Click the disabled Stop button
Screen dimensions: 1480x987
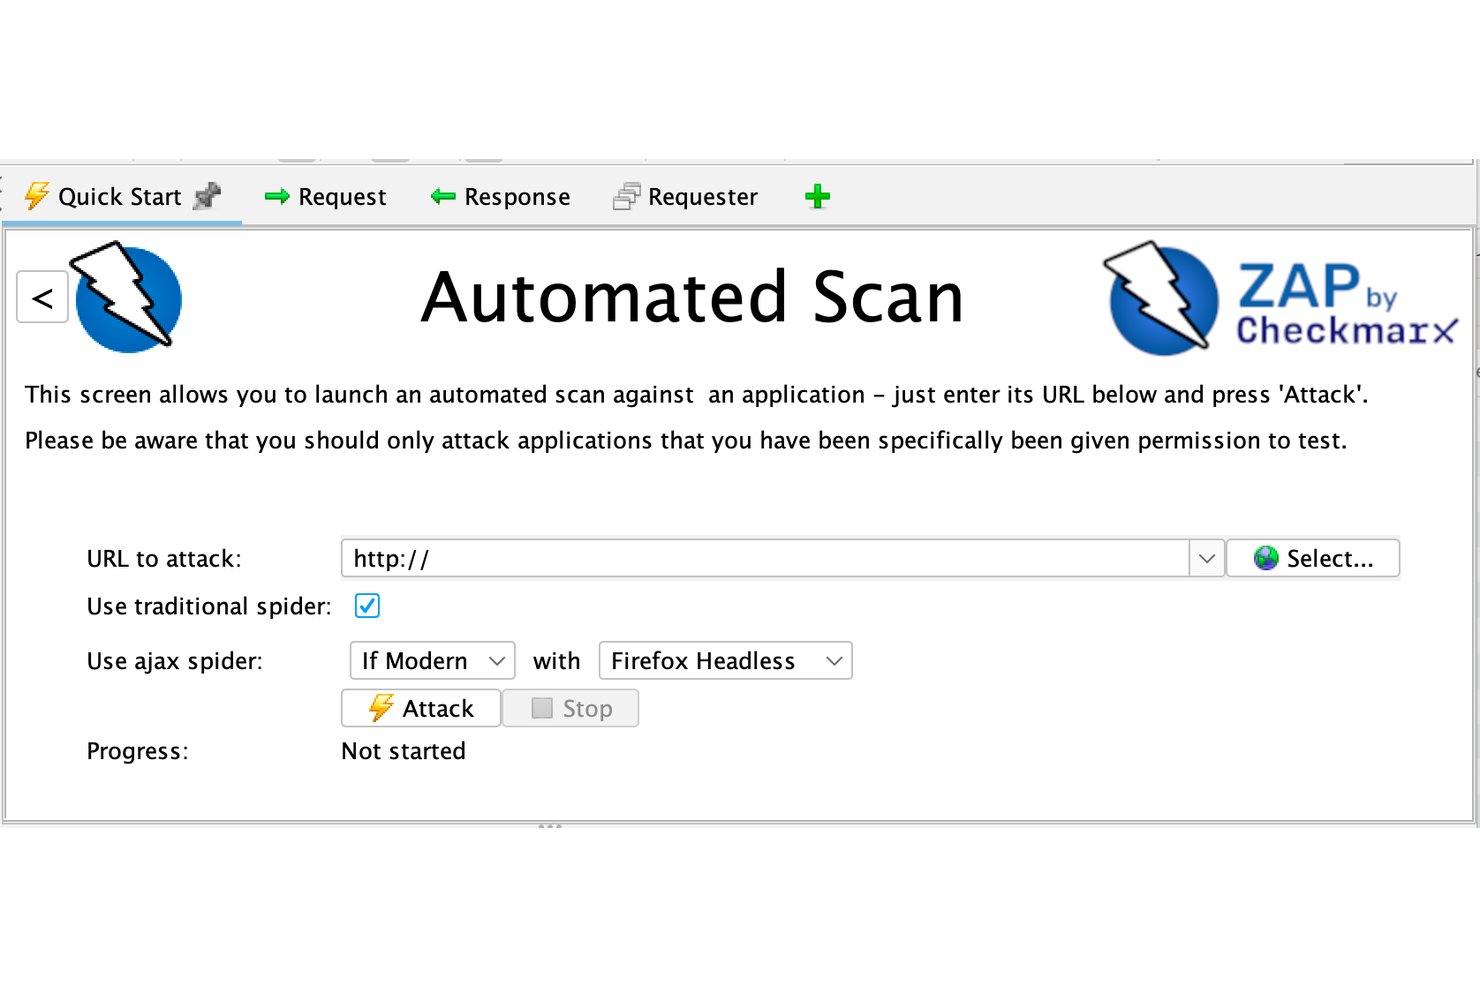click(570, 708)
